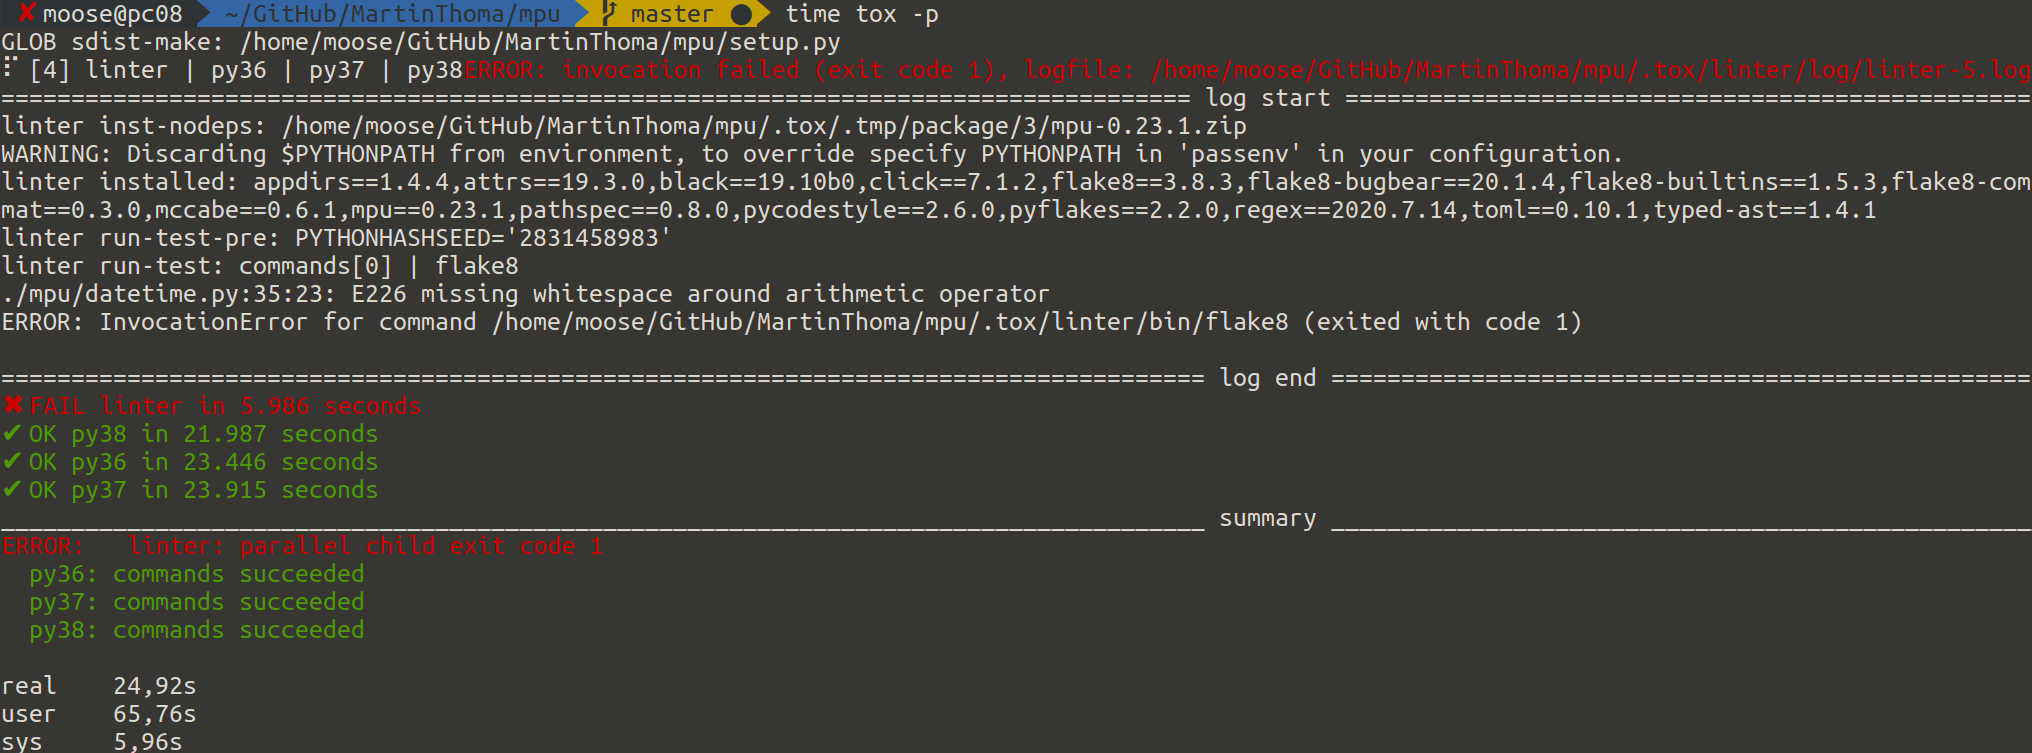Click the green checkmark beside OK py38

[12, 433]
